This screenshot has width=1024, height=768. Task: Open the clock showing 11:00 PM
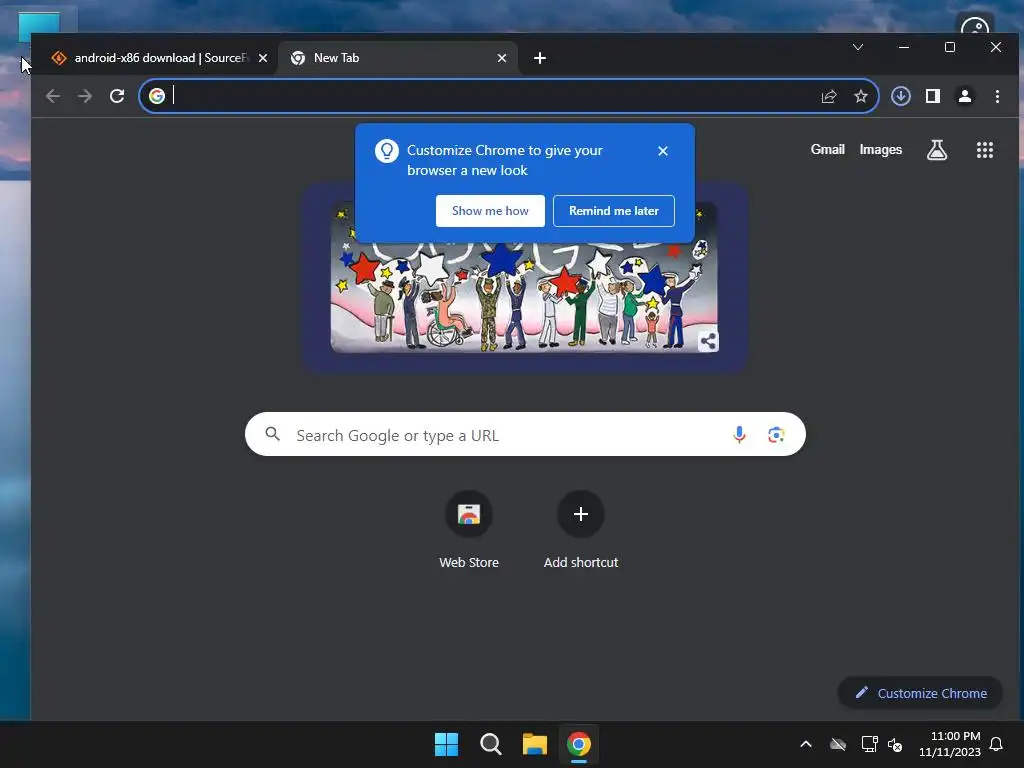950,744
